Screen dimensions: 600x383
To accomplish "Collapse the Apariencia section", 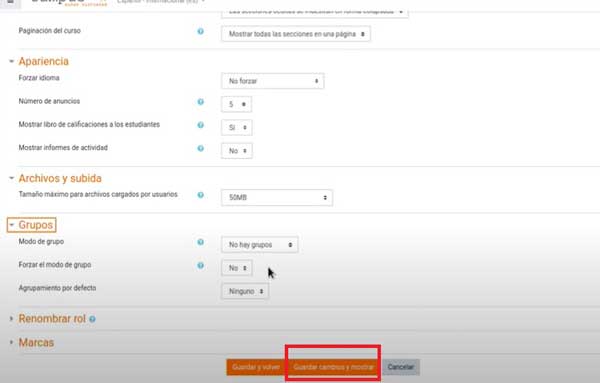I will click(11, 61).
